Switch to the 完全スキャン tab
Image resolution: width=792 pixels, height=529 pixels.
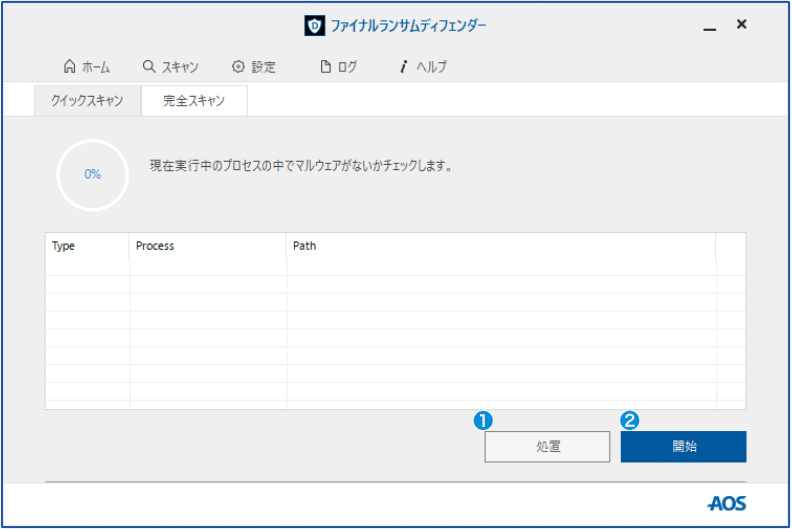pos(194,101)
